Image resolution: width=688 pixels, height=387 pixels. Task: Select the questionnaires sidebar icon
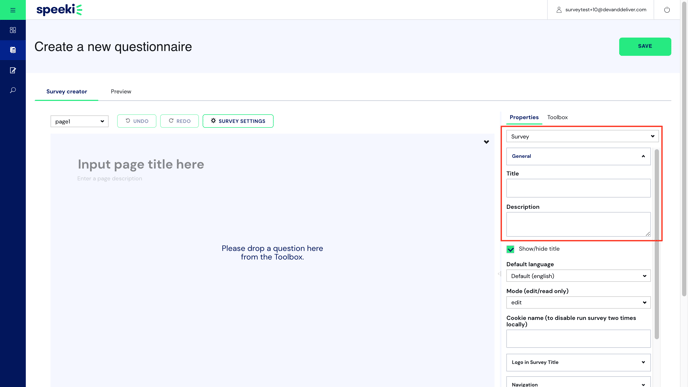tap(13, 50)
